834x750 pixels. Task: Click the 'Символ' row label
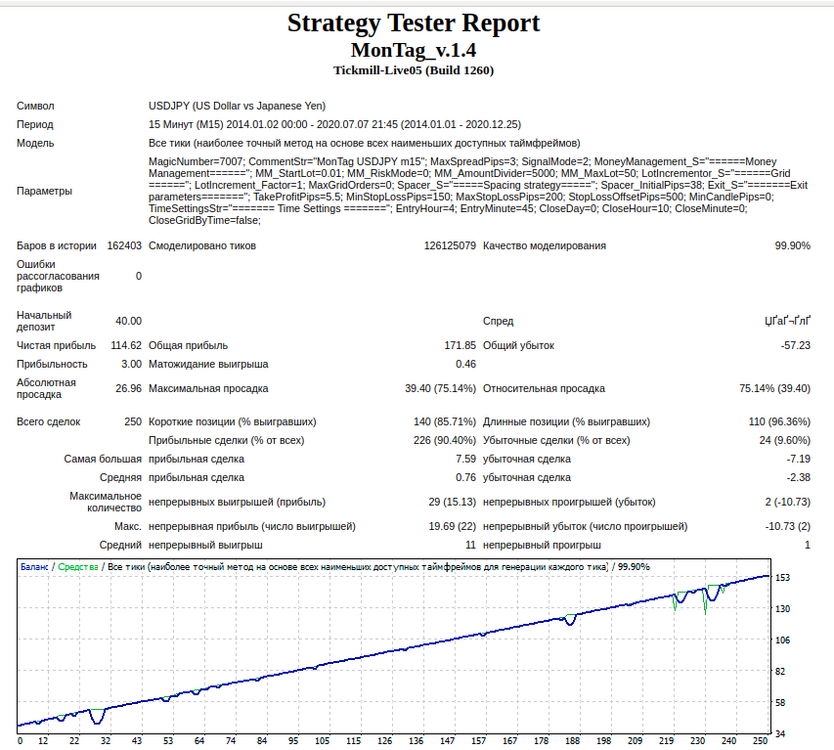(35, 106)
